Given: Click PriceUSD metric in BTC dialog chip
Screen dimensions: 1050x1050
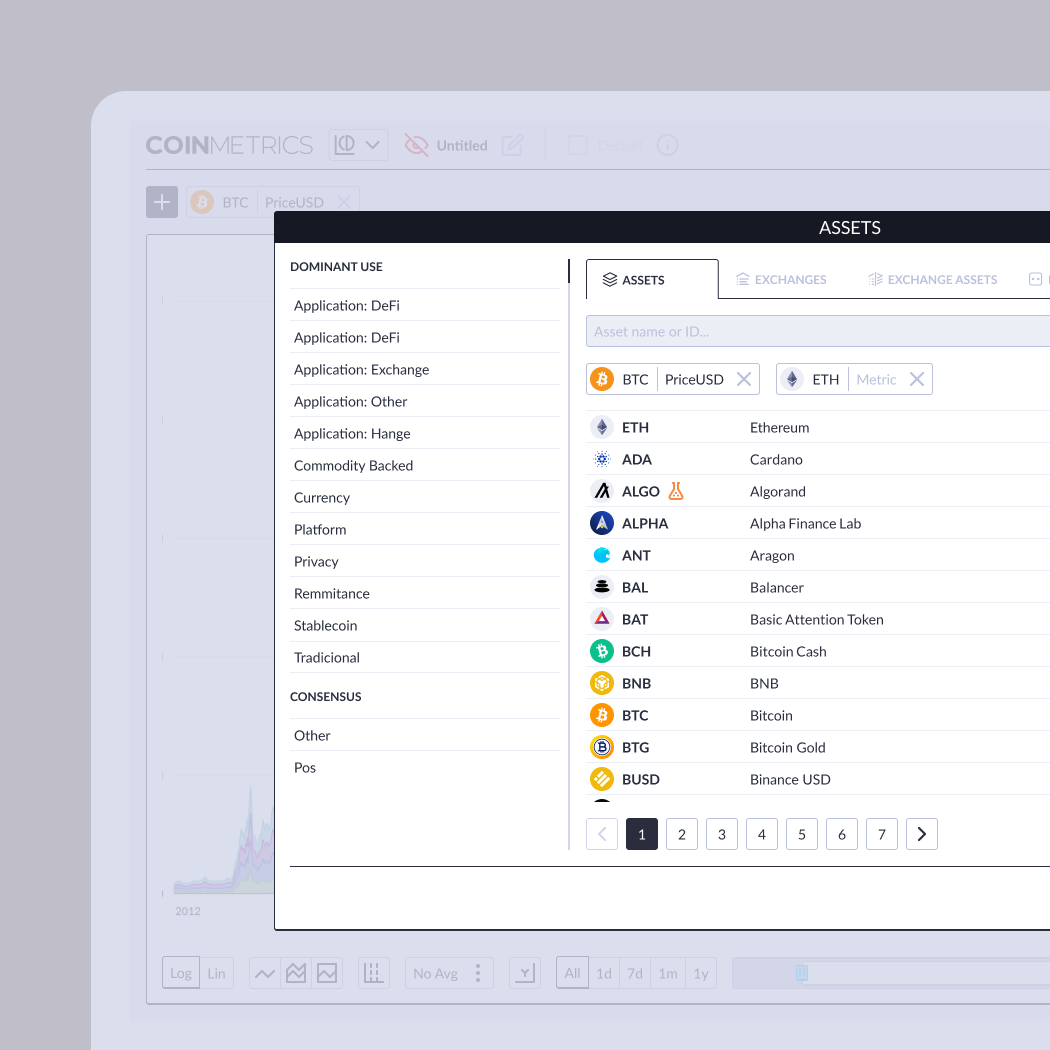Looking at the screenshot, I should (x=694, y=380).
